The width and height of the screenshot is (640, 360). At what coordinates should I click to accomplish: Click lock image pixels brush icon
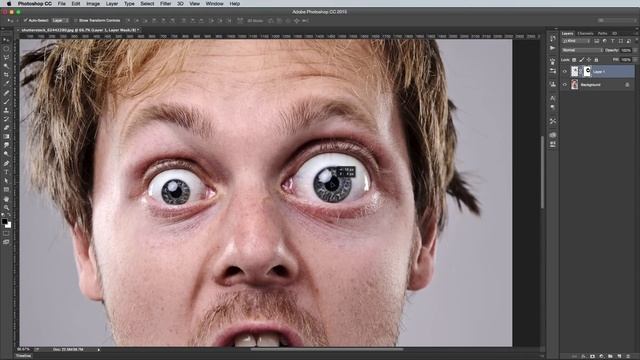tap(582, 60)
